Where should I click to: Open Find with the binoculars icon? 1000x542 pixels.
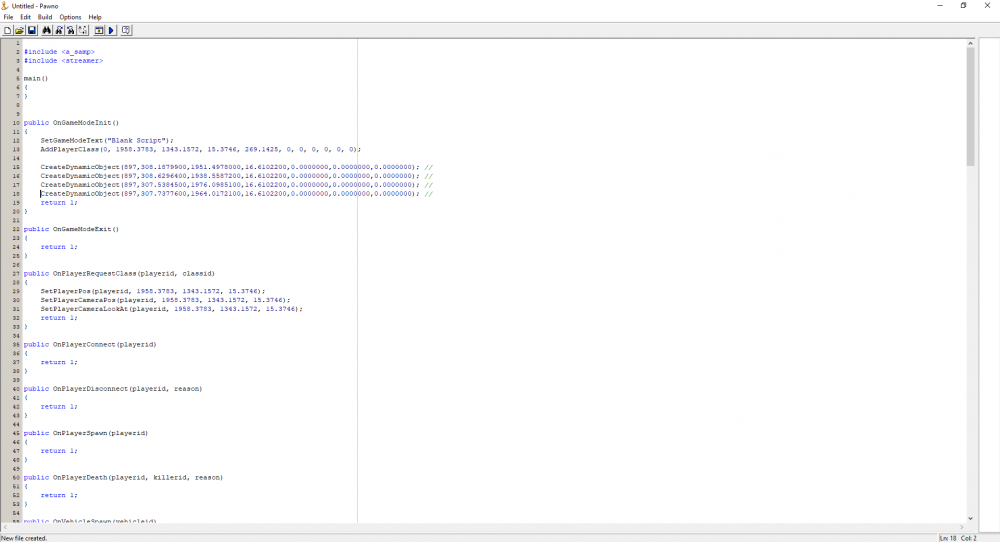click(47, 30)
